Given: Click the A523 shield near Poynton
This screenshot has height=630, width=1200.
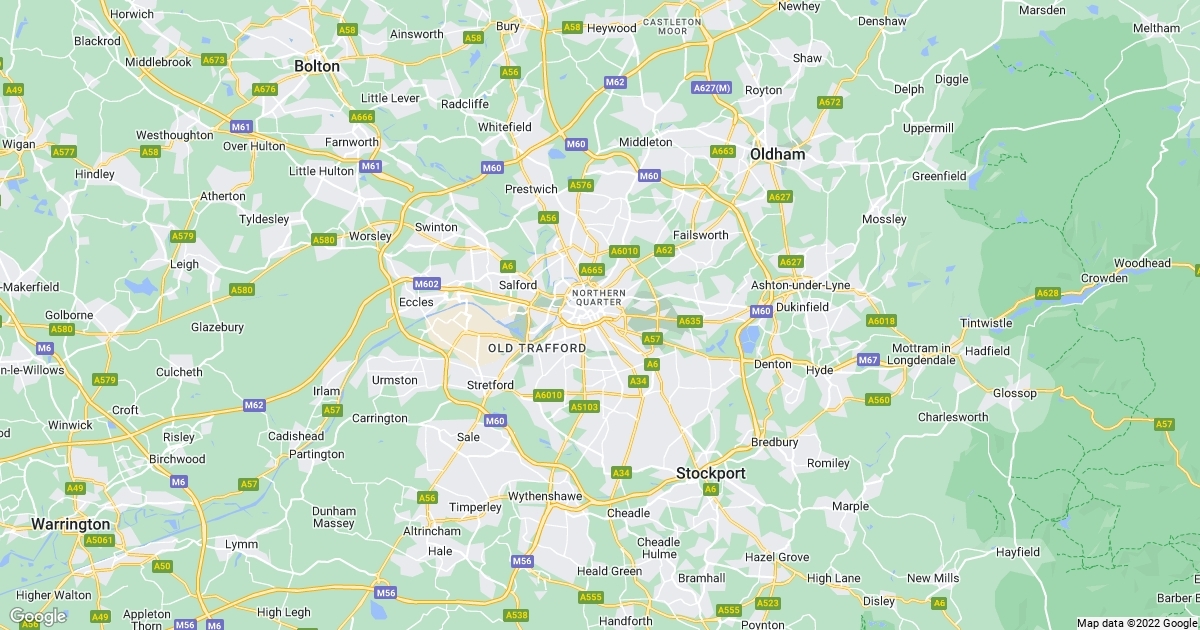Looking at the screenshot, I should point(768,603).
